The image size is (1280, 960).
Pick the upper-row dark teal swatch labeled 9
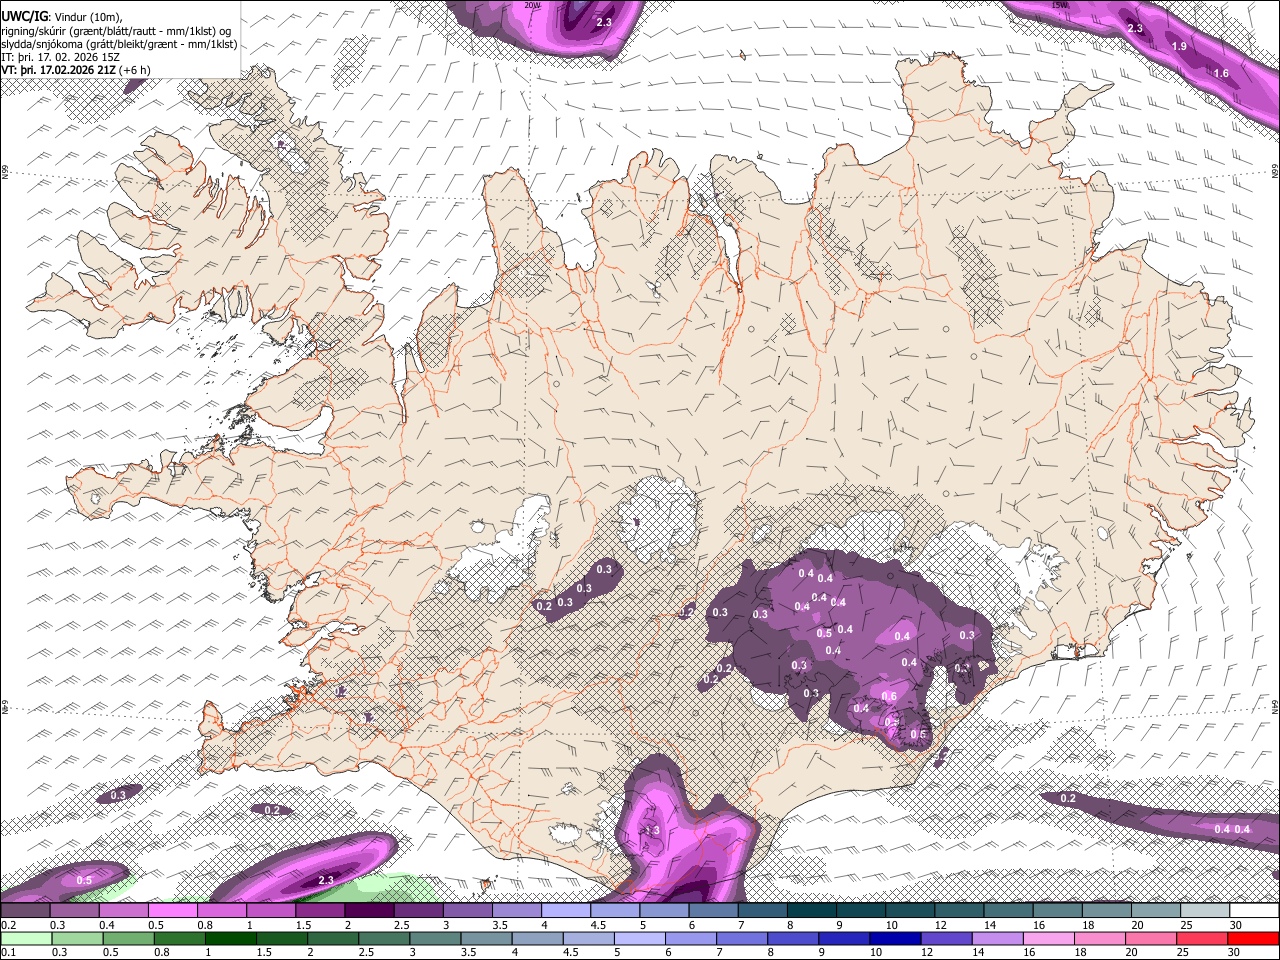pyautogui.click(x=861, y=910)
